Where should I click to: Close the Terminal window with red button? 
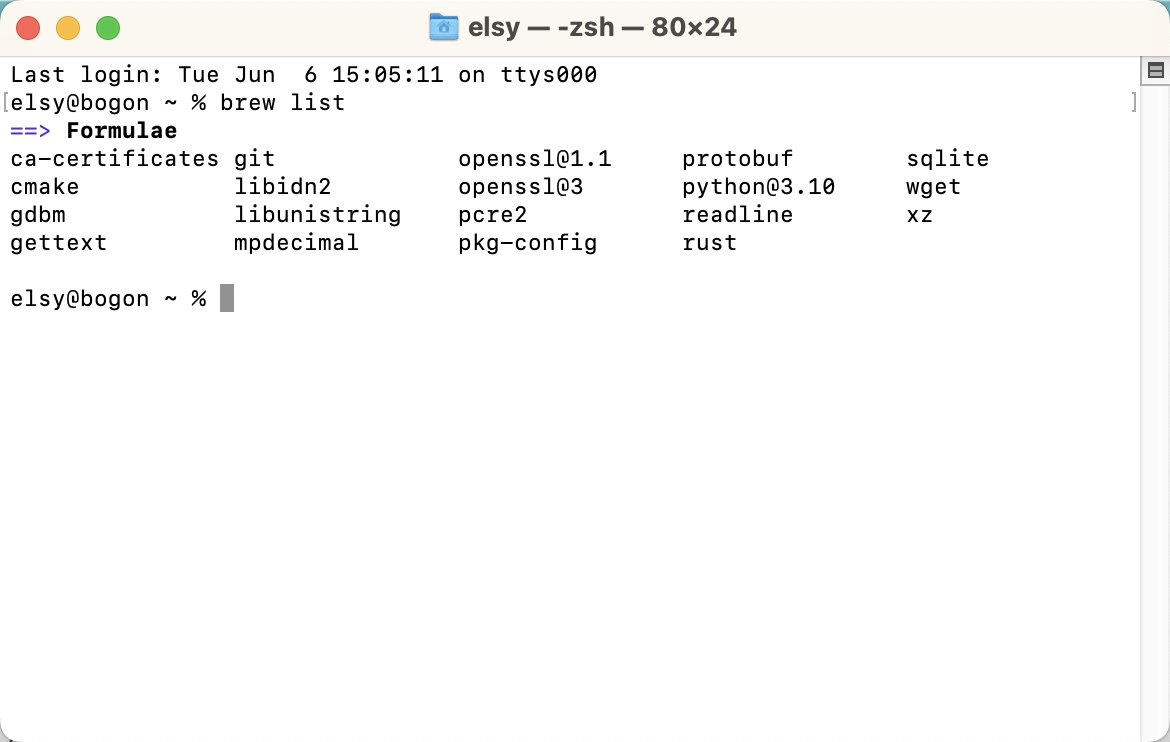28,28
